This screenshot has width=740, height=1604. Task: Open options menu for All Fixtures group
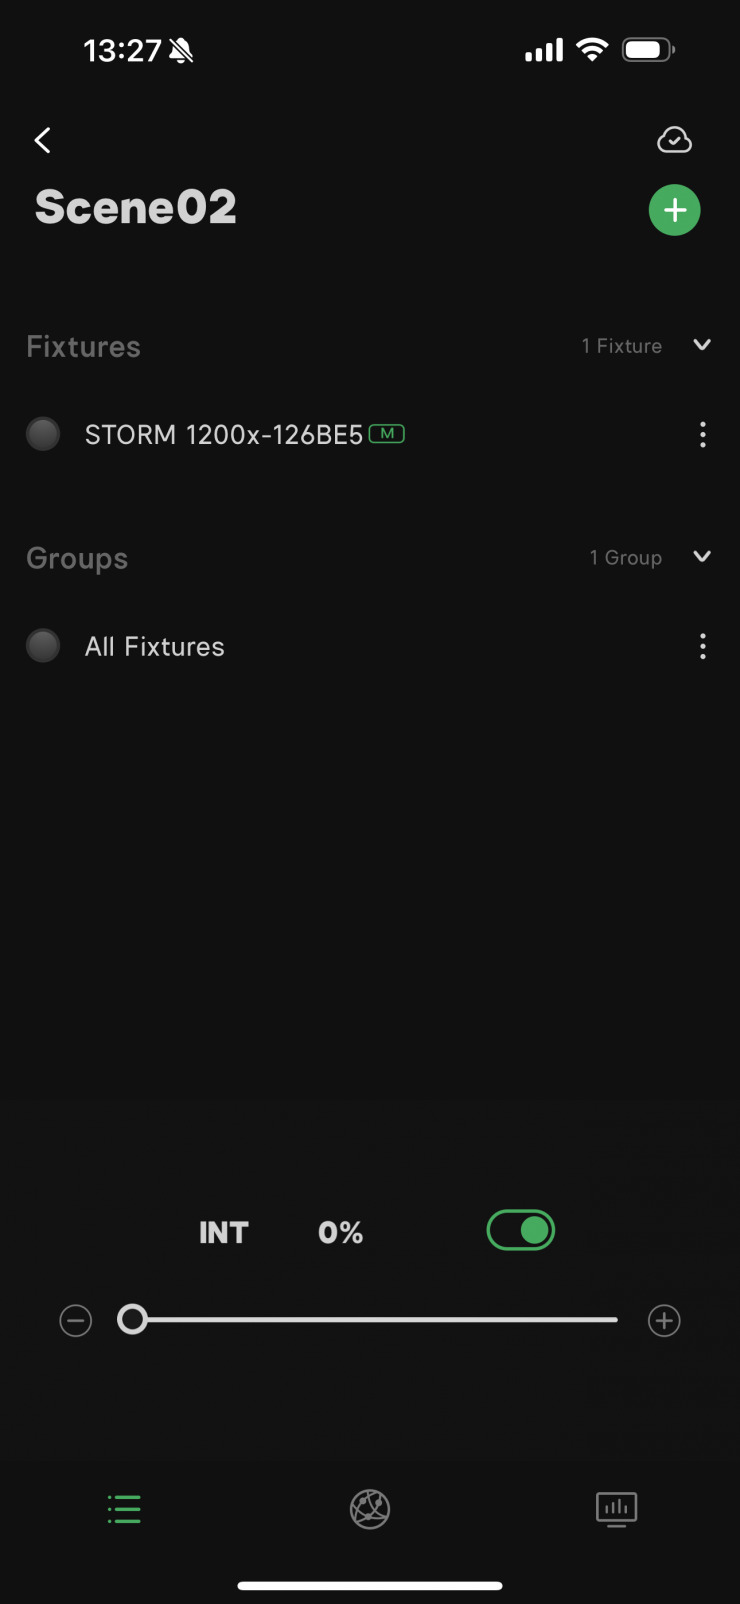703,647
